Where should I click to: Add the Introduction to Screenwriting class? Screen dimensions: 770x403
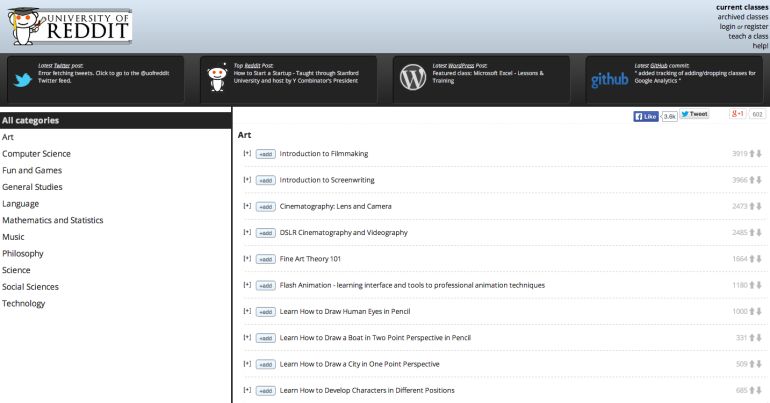coord(265,180)
